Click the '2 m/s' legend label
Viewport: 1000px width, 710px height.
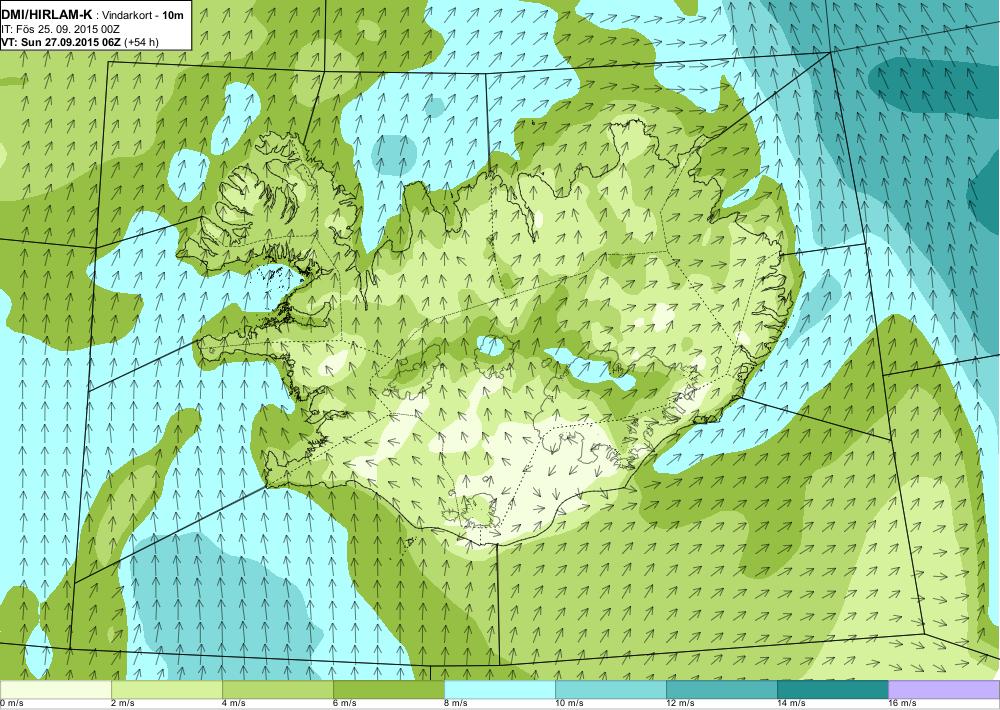click(122, 704)
